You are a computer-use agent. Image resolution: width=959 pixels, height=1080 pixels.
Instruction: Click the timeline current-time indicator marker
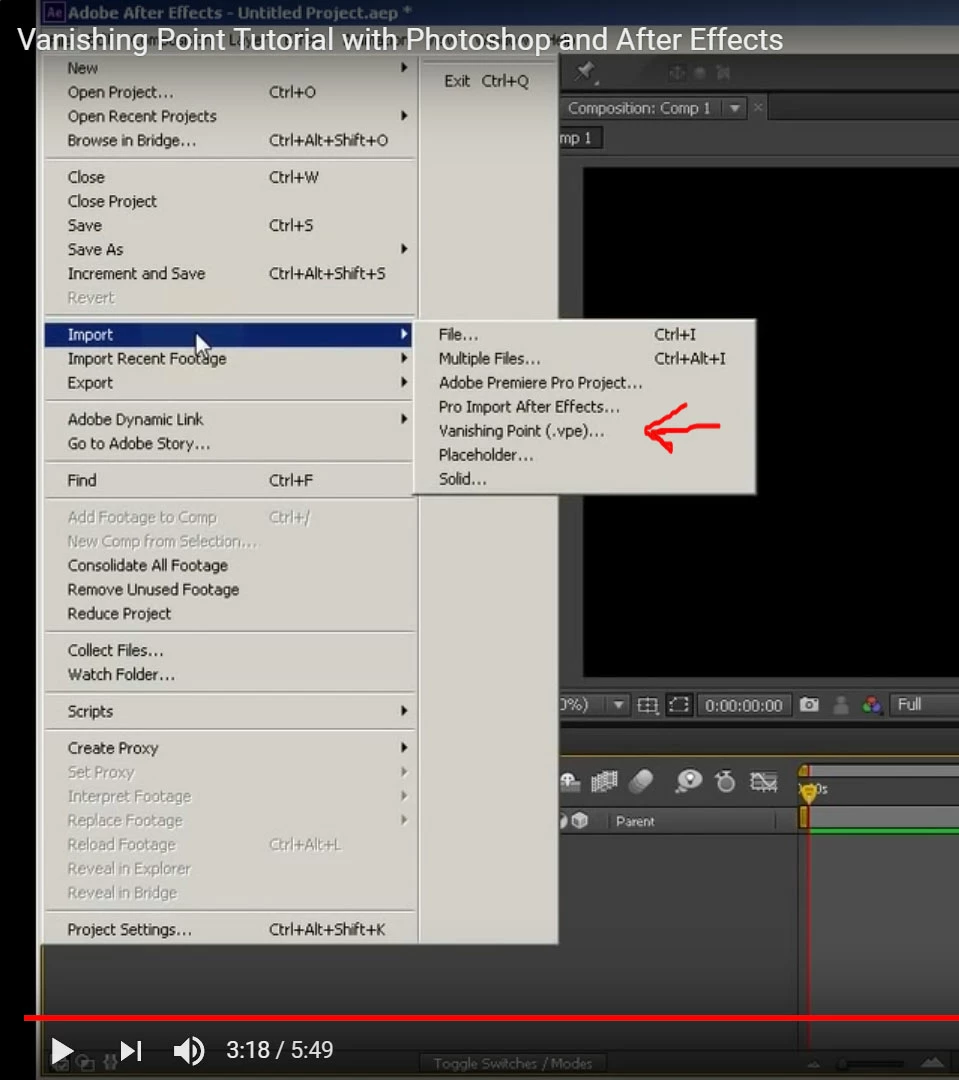pos(807,793)
